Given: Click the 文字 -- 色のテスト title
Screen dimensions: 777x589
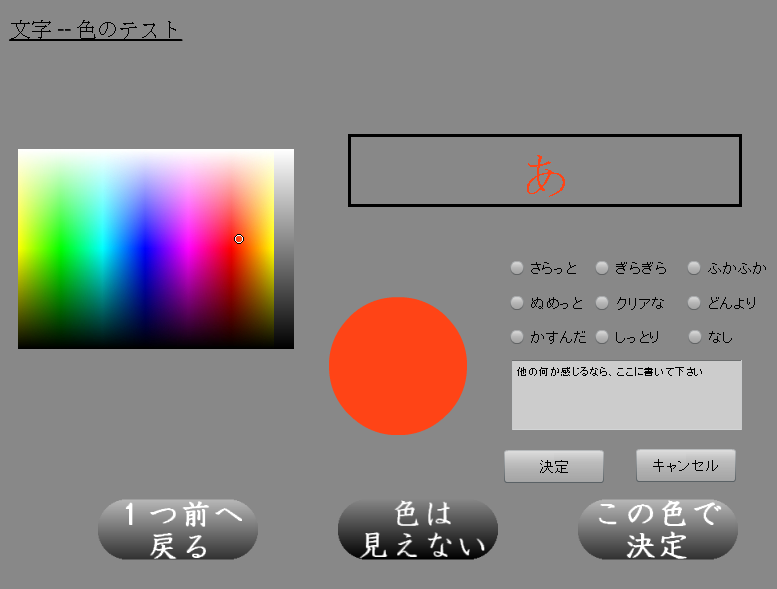Looking at the screenshot, I should point(95,30).
